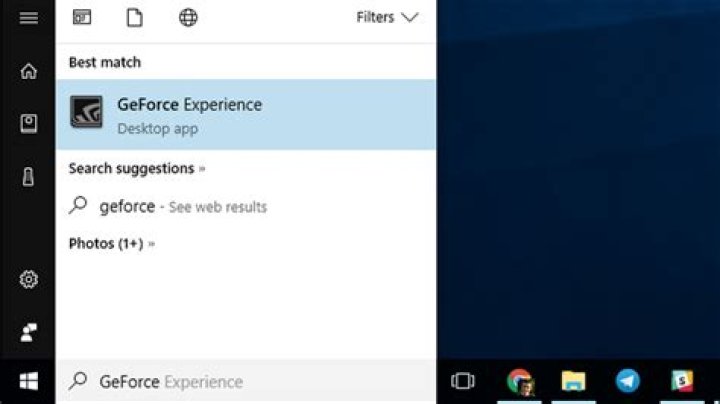Filter results by Web globe icon

[188, 17]
